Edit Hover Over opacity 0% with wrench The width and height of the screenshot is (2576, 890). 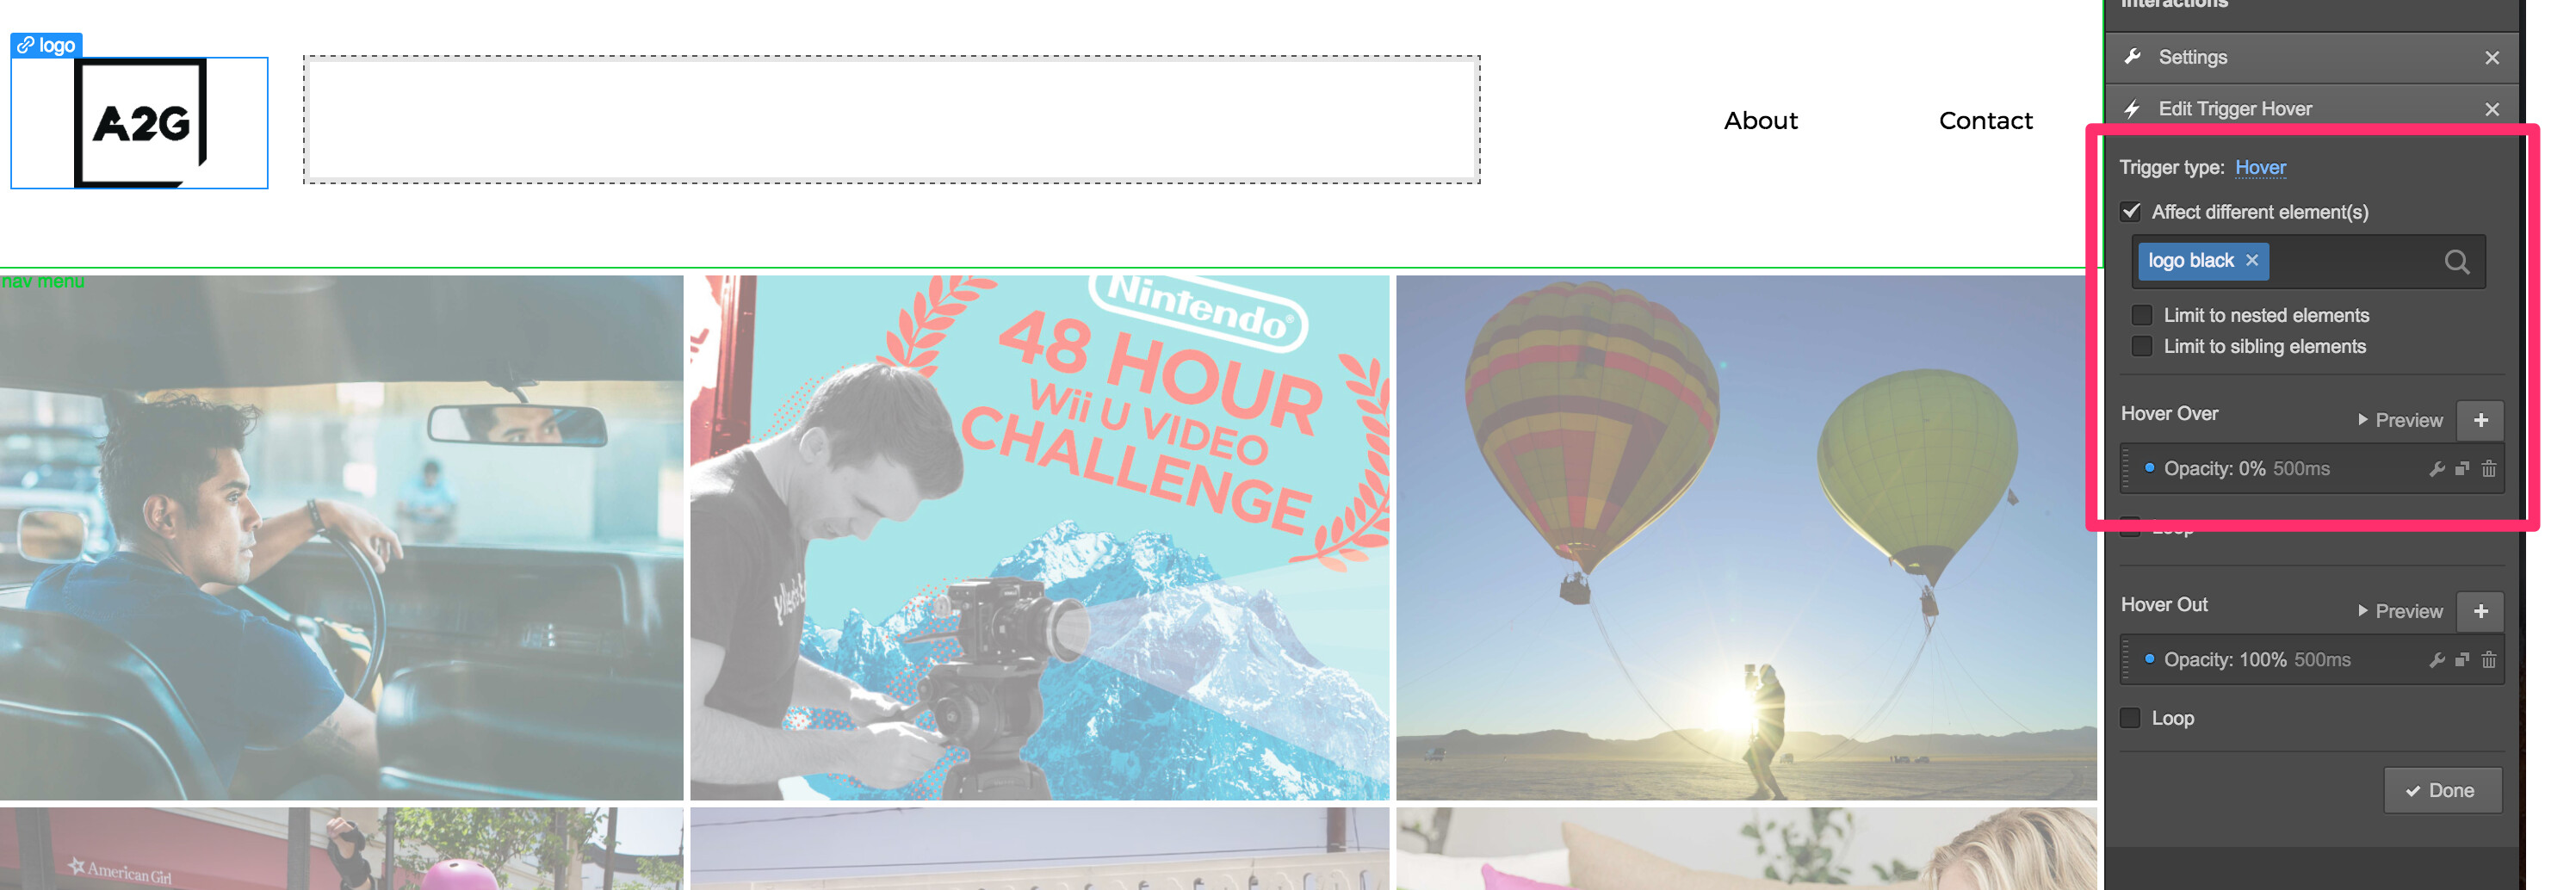tap(2437, 469)
